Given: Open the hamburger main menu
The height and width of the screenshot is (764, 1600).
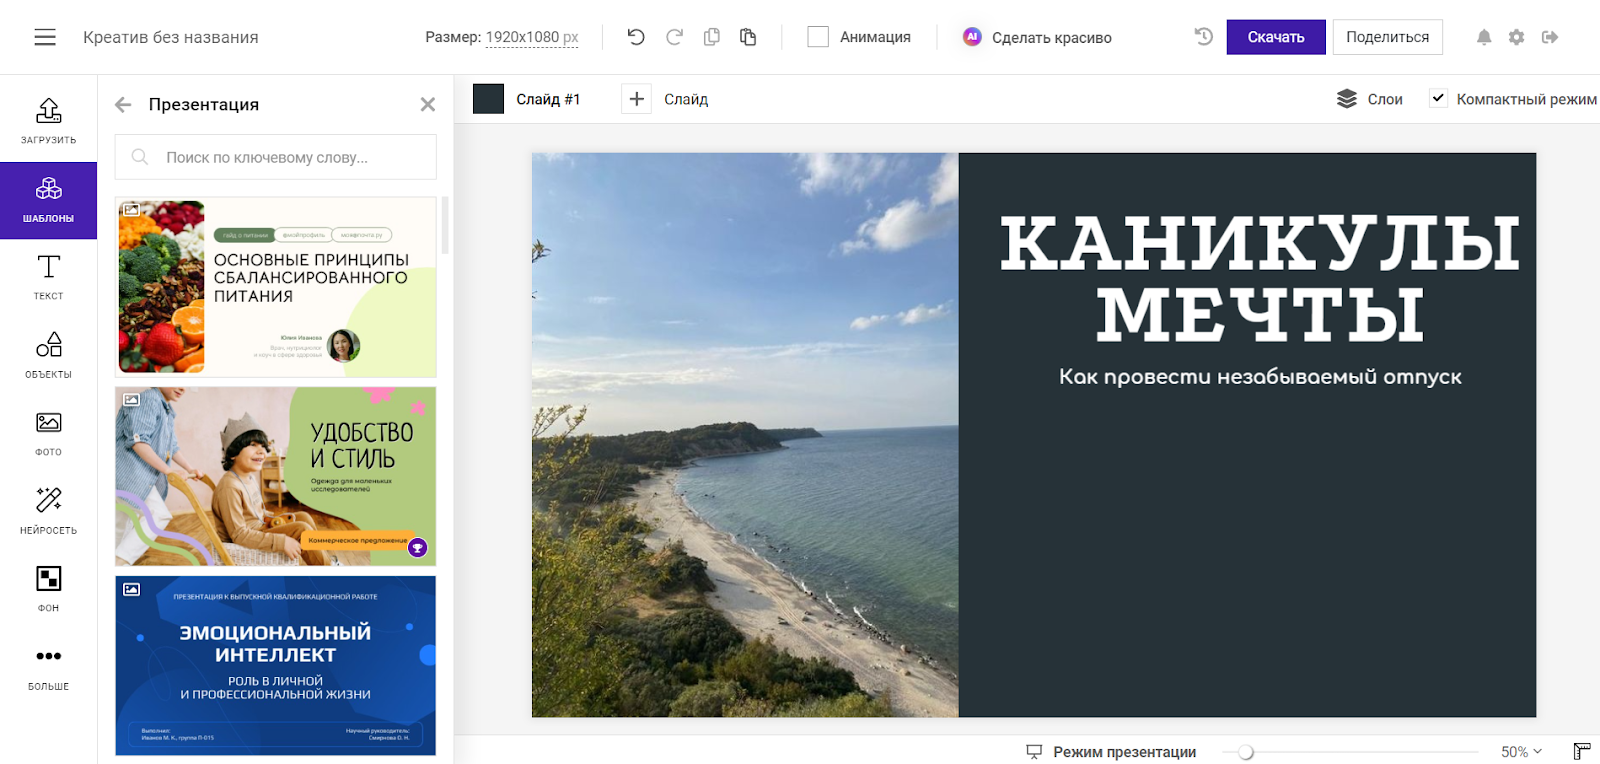Looking at the screenshot, I should (x=45, y=37).
